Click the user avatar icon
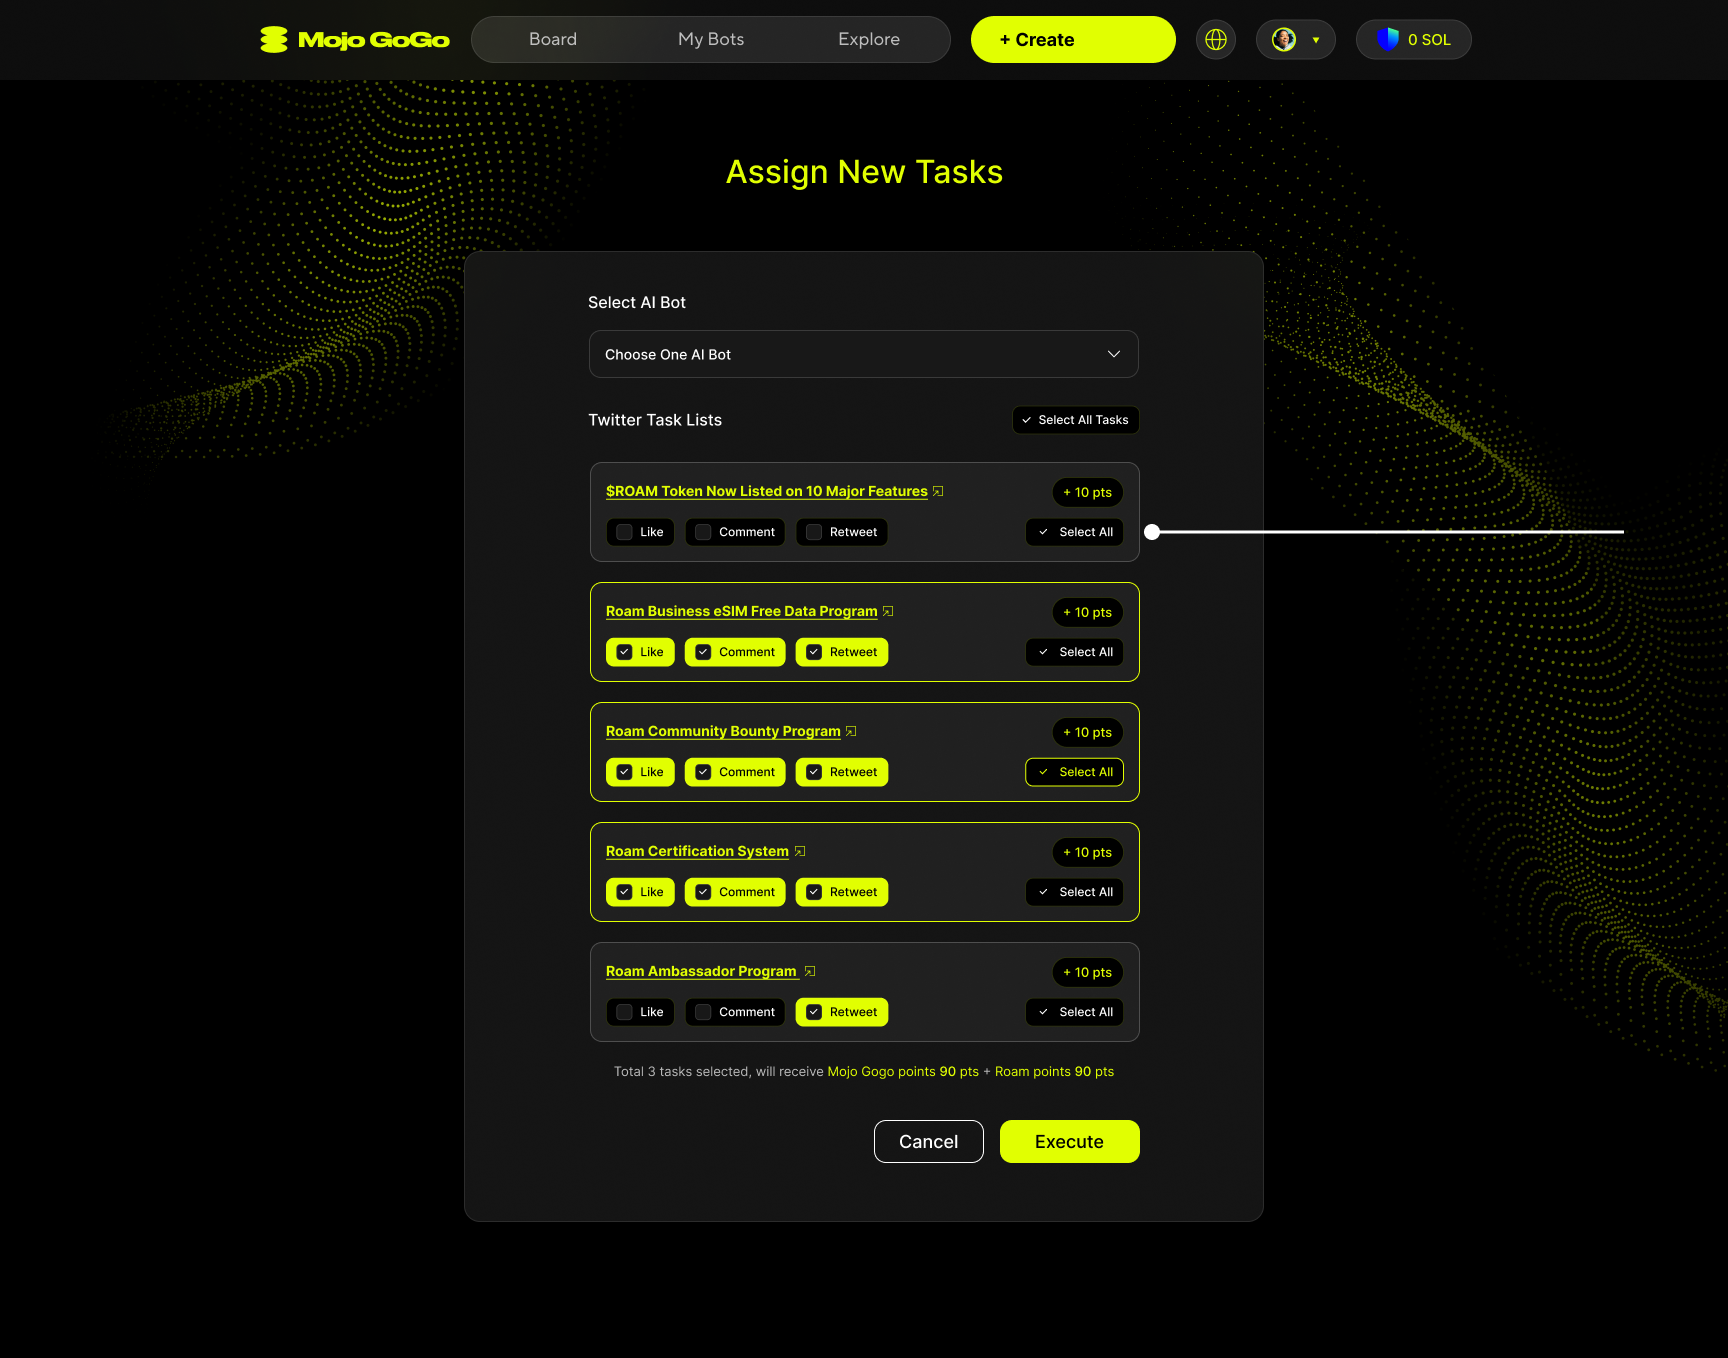The width and height of the screenshot is (1728, 1358). [1284, 40]
